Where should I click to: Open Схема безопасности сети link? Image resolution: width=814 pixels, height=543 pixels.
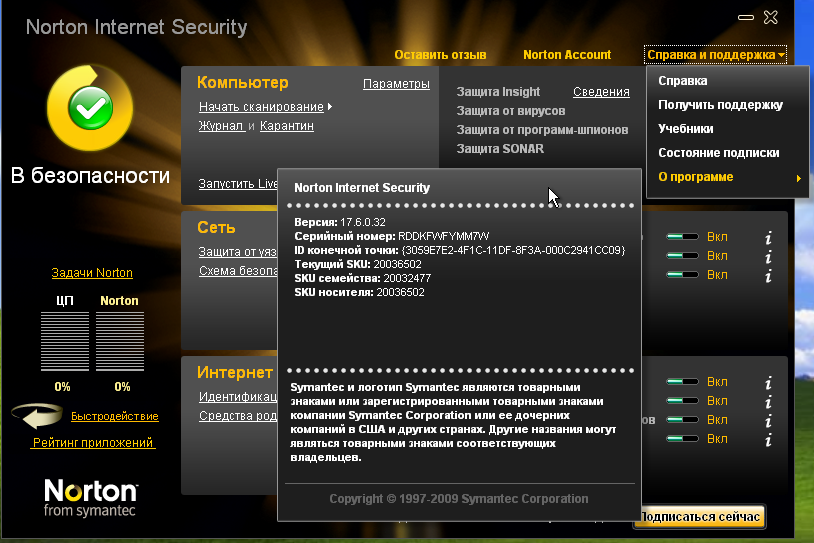(x=238, y=270)
